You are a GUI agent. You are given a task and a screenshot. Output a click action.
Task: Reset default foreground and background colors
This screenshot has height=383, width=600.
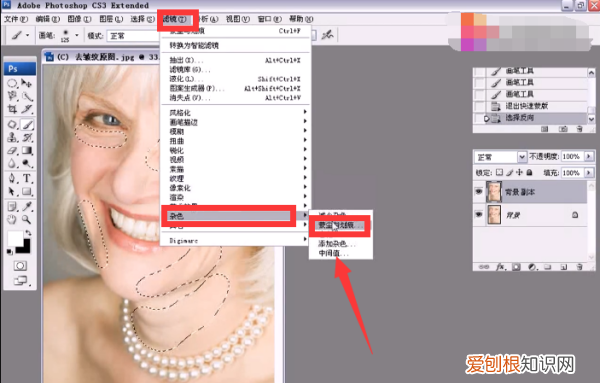10,252
